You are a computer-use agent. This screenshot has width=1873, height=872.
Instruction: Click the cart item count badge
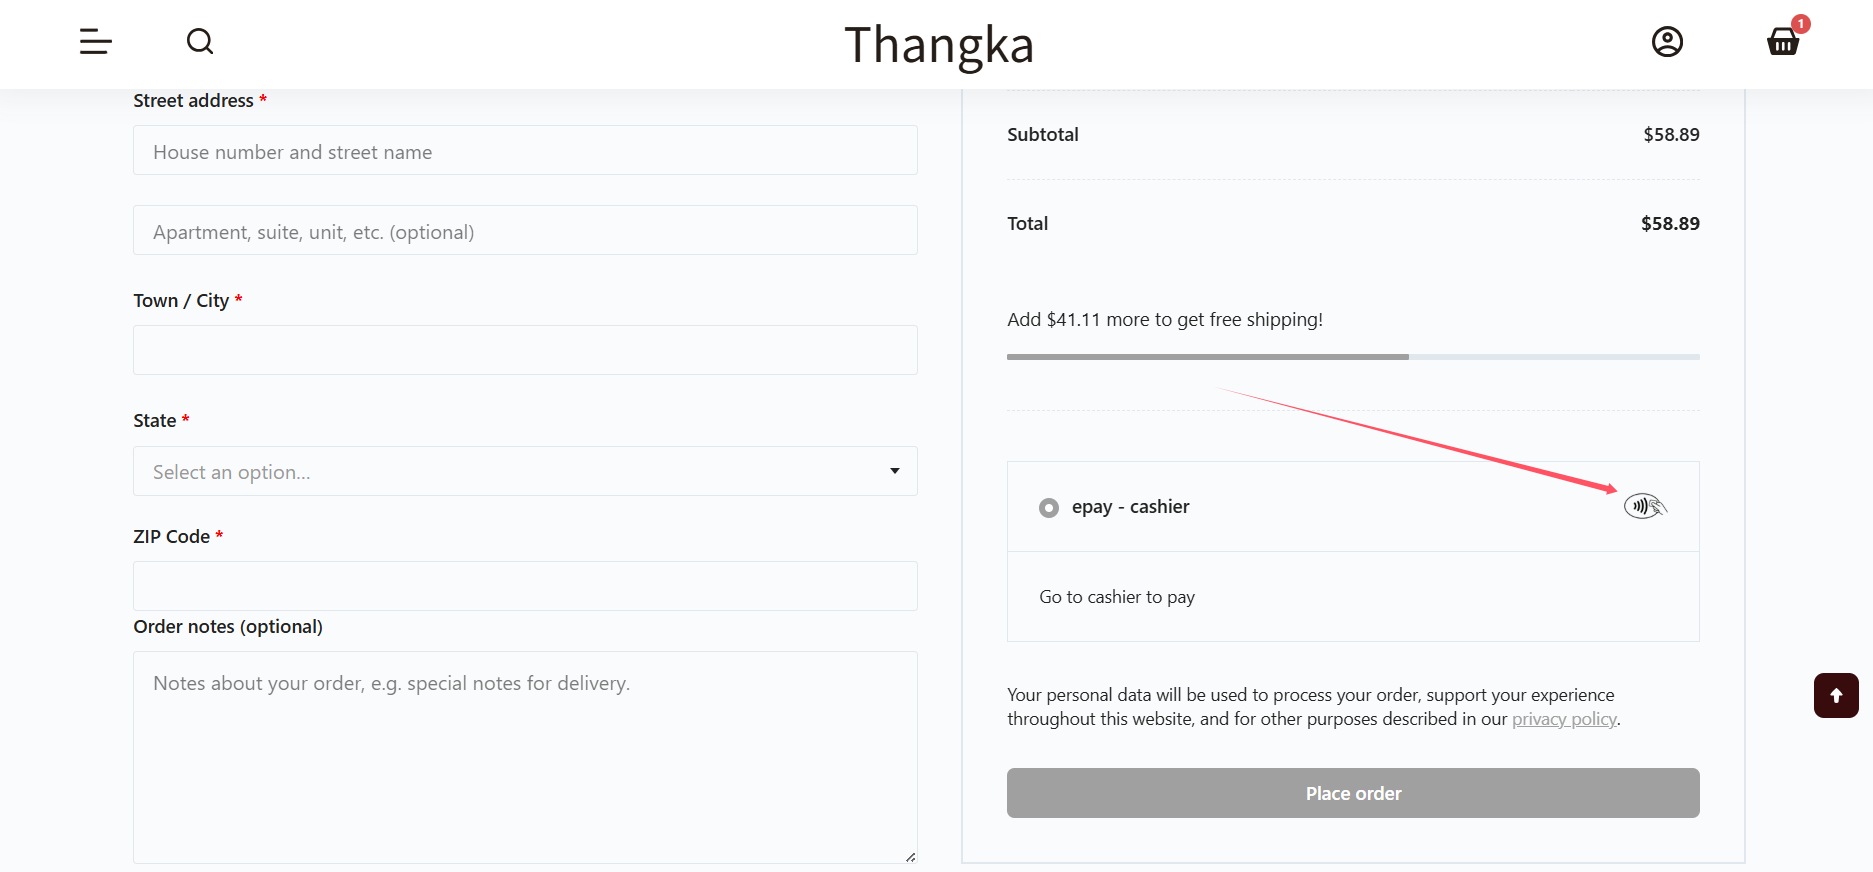[1801, 24]
